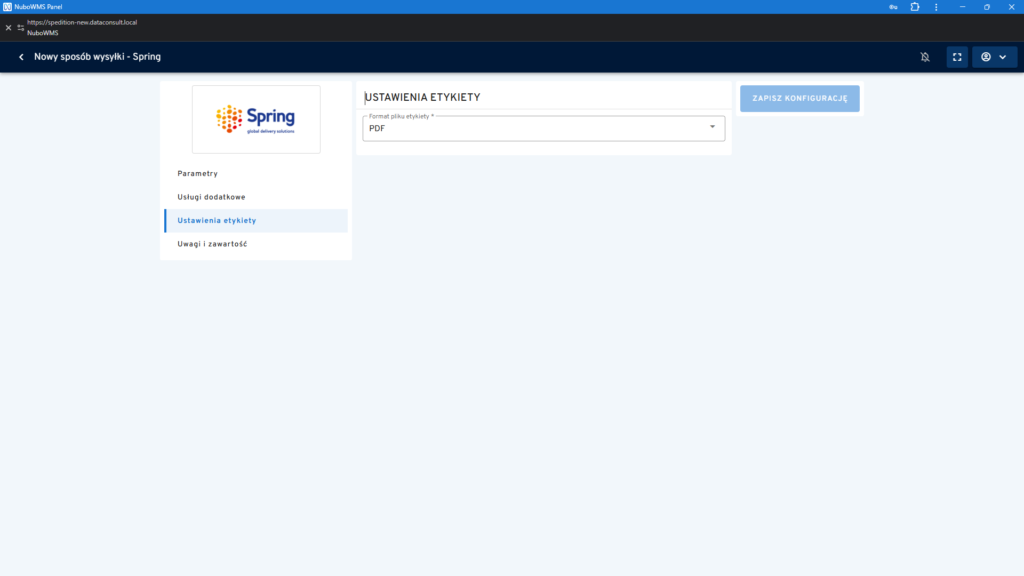The width and height of the screenshot is (1024, 576).
Task: Open the Parametry section
Action: pos(197,174)
